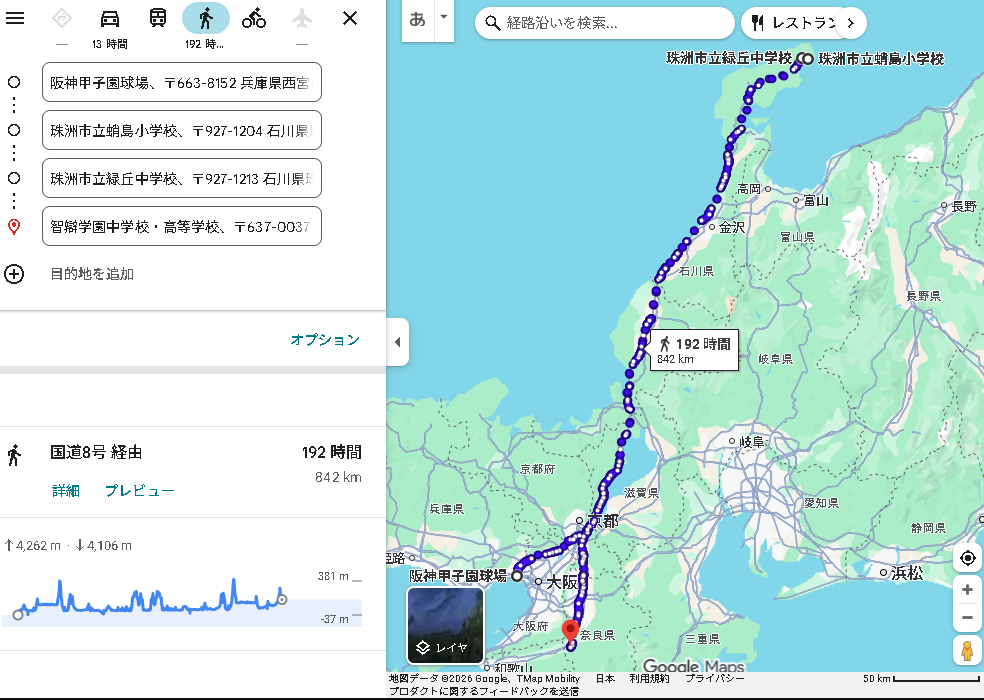Select the walking travel mode

[x=206, y=18]
